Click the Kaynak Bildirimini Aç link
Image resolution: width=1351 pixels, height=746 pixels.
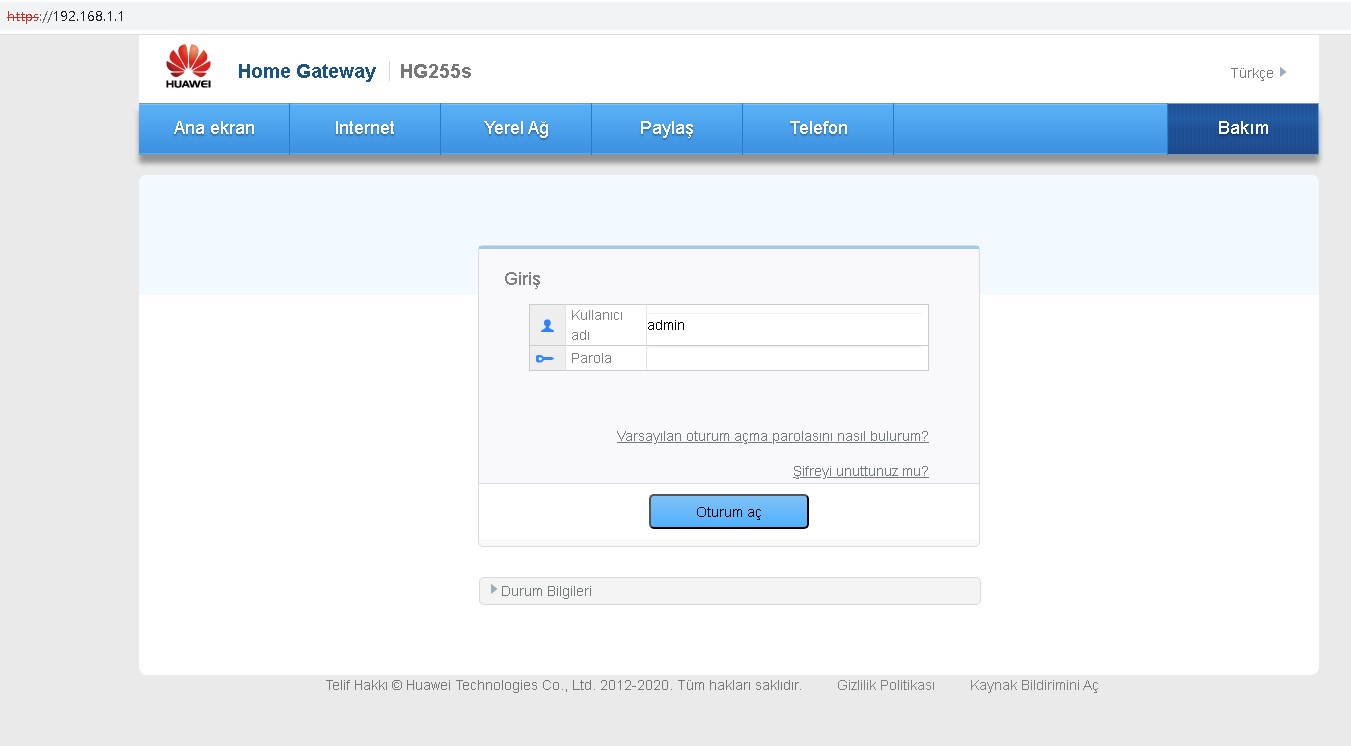tap(1033, 685)
